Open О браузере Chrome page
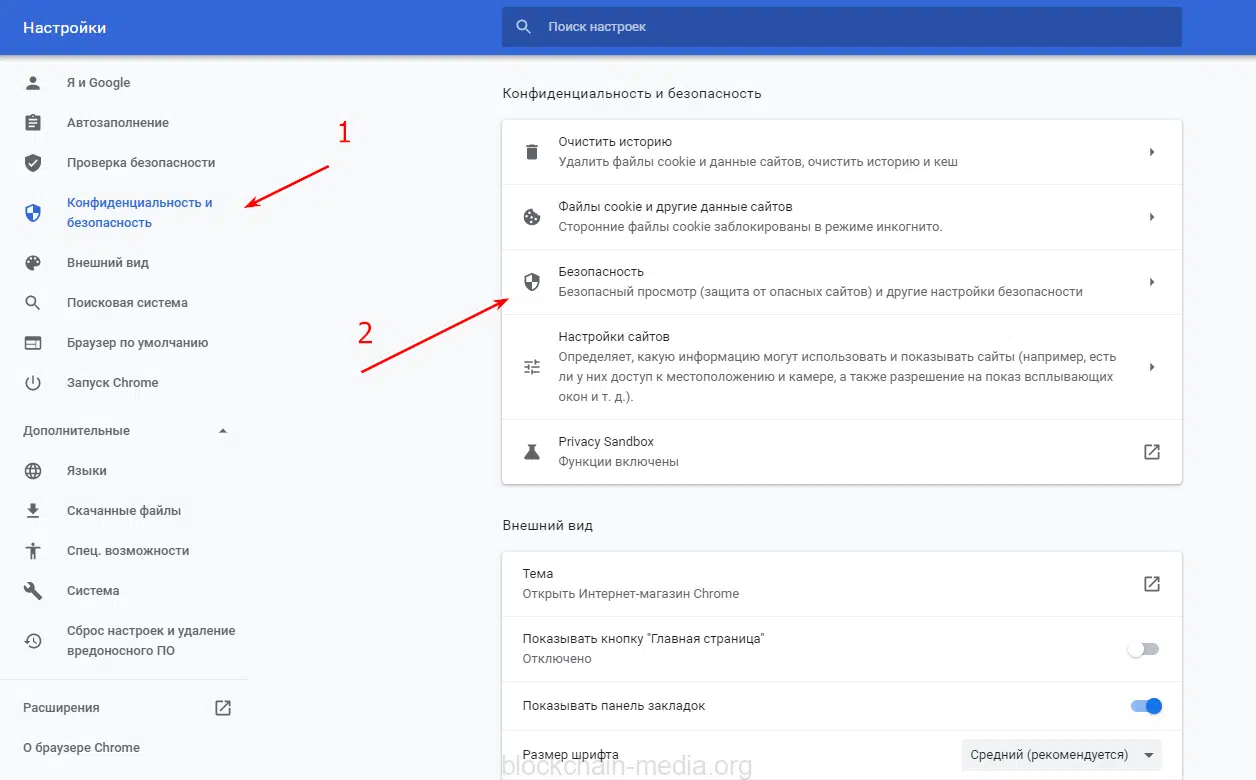The width and height of the screenshot is (1256, 780). pyautogui.click(x=81, y=748)
